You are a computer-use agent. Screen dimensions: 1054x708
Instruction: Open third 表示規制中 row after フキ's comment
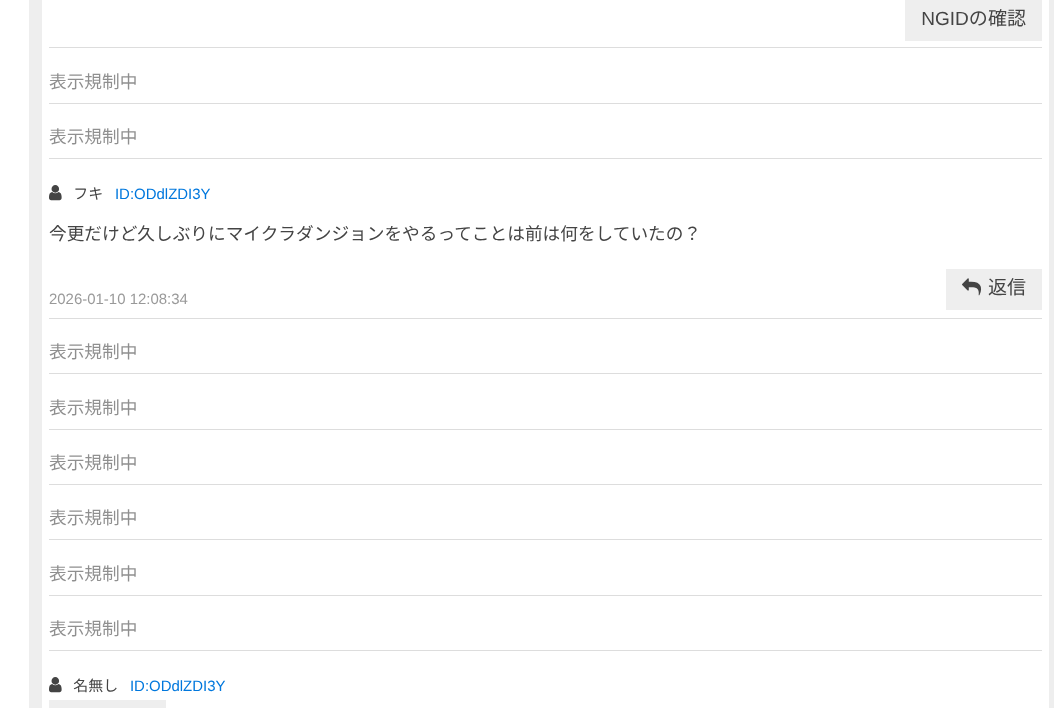click(x=93, y=463)
